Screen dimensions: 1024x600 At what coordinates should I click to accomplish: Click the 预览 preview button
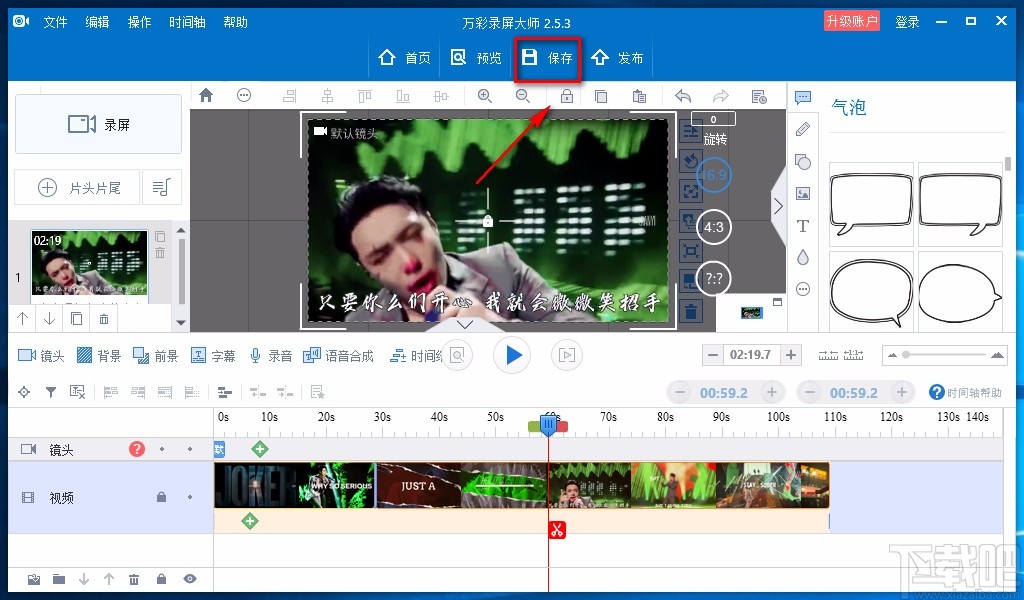tap(476, 58)
